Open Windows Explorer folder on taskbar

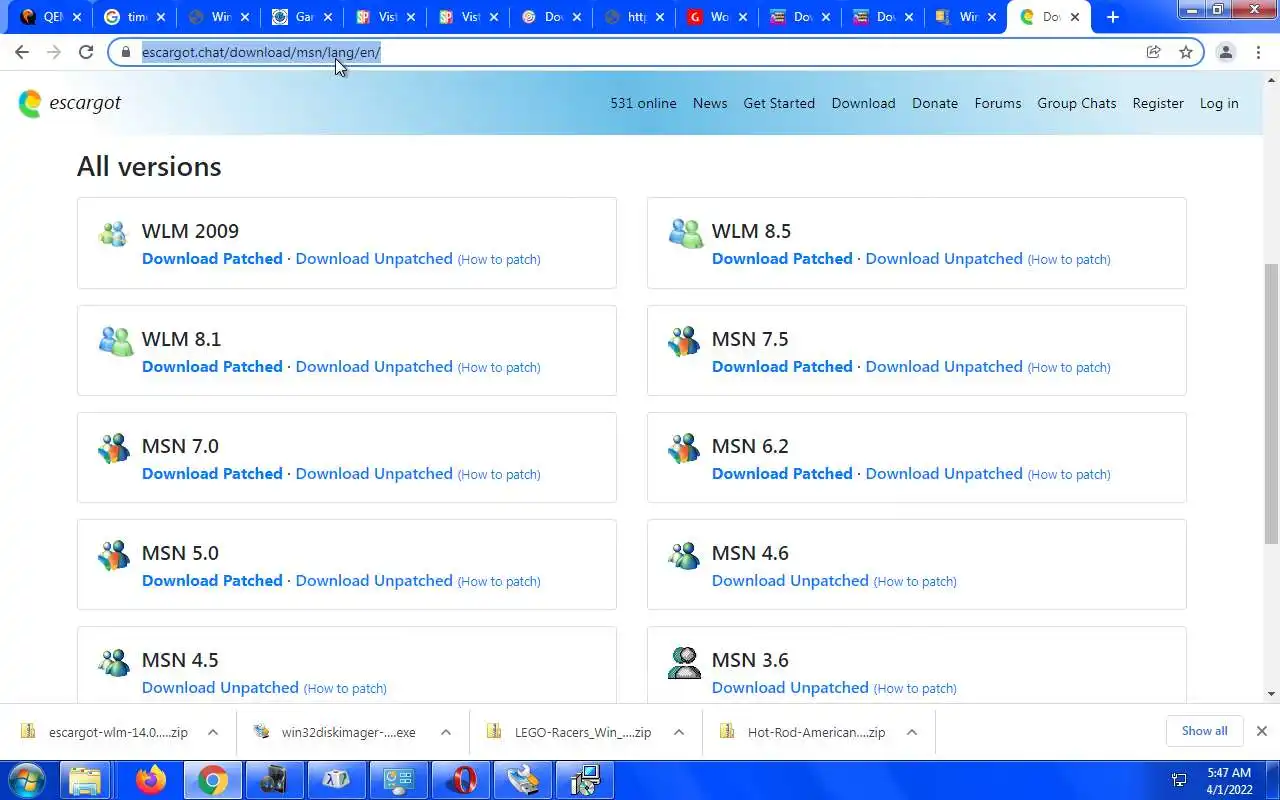click(87, 780)
